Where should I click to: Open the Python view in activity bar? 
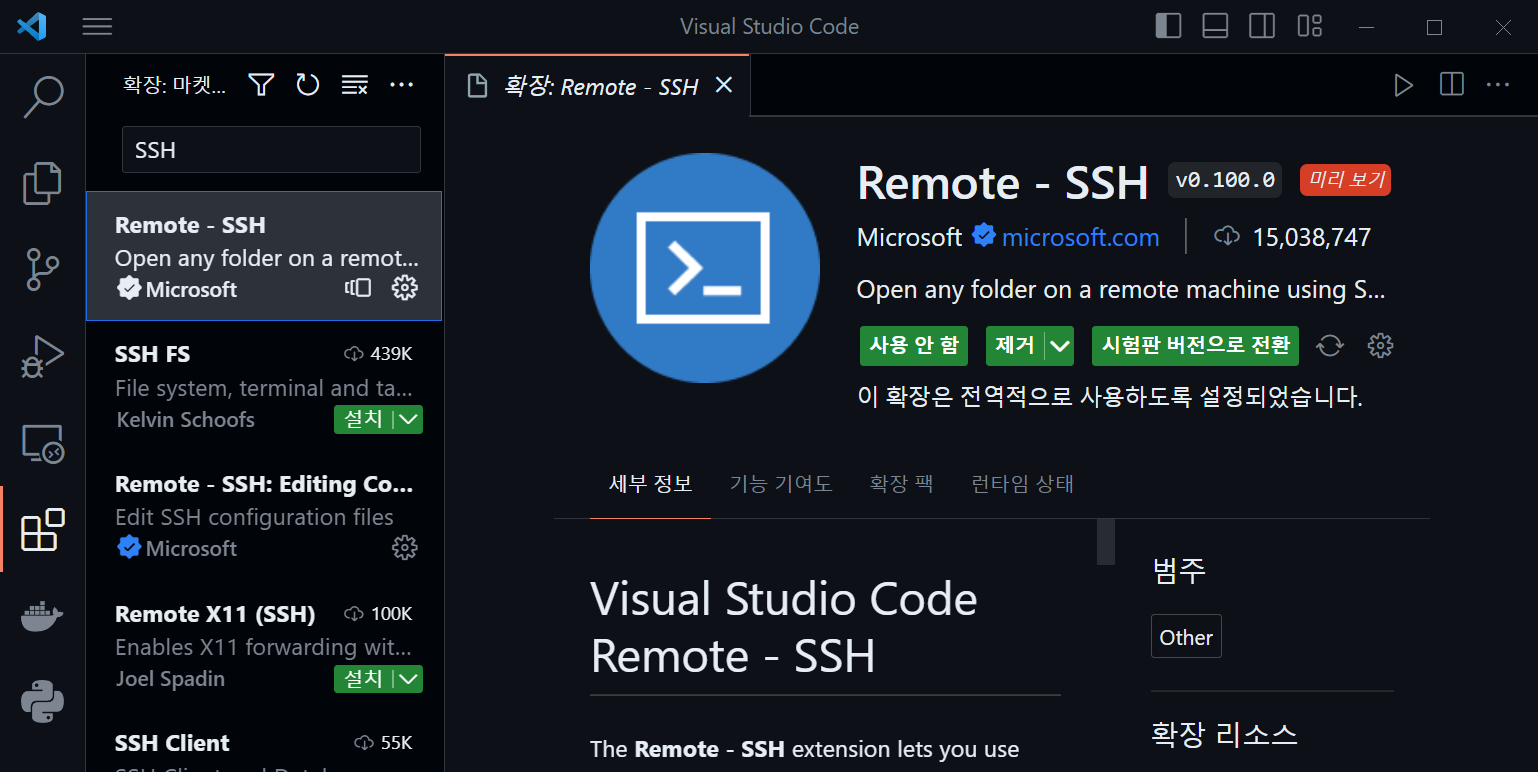42,702
